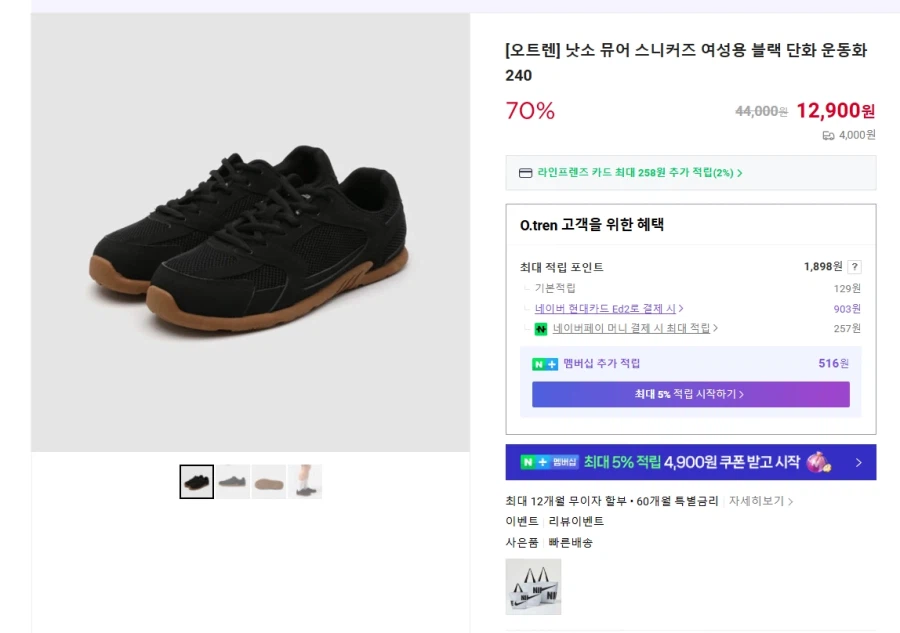Click the green Naver Pay icon
The height and width of the screenshot is (633, 900).
point(539,328)
